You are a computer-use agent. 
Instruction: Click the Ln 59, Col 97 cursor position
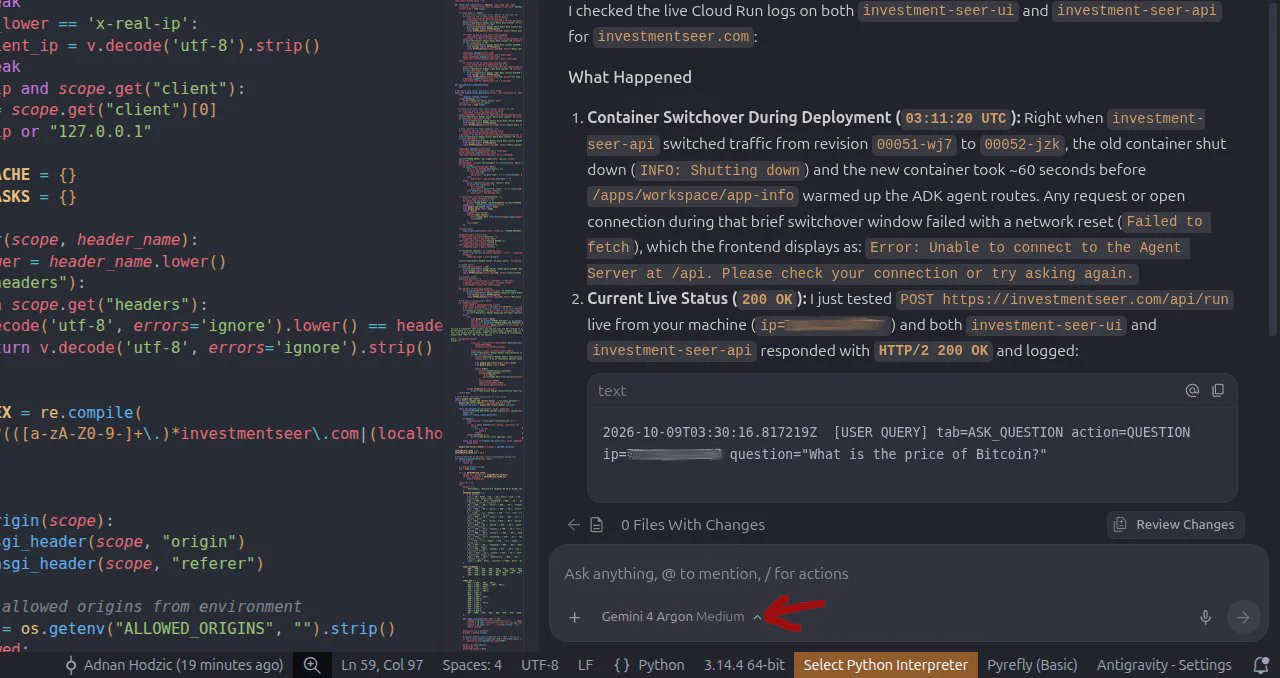pos(382,665)
